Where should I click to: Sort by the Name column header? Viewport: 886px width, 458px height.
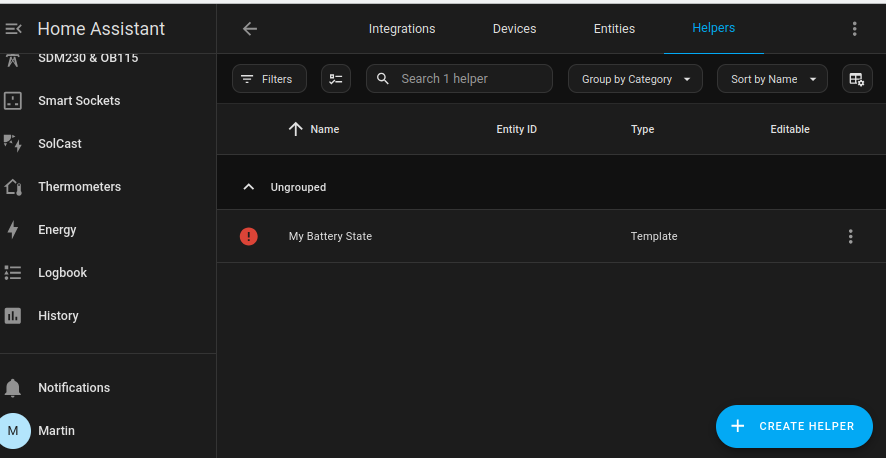tap(325, 129)
